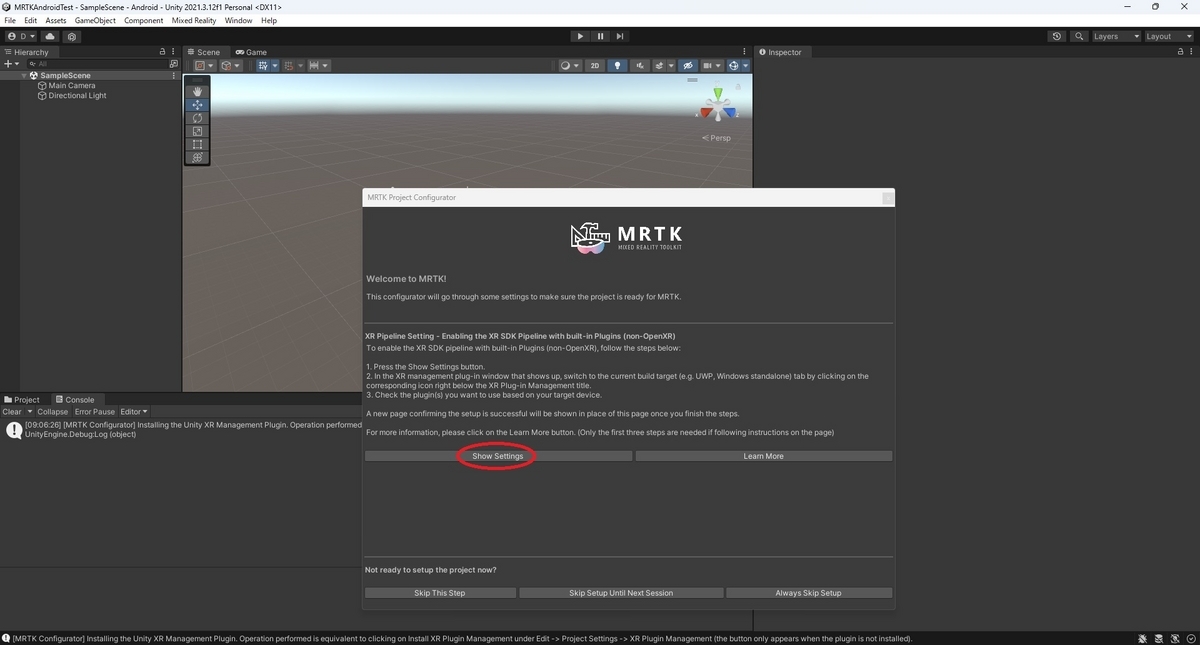This screenshot has height=645, width=1200.
Task: Select the combined Transform tool
Action: pyautogui.click(x=197, y=157)
